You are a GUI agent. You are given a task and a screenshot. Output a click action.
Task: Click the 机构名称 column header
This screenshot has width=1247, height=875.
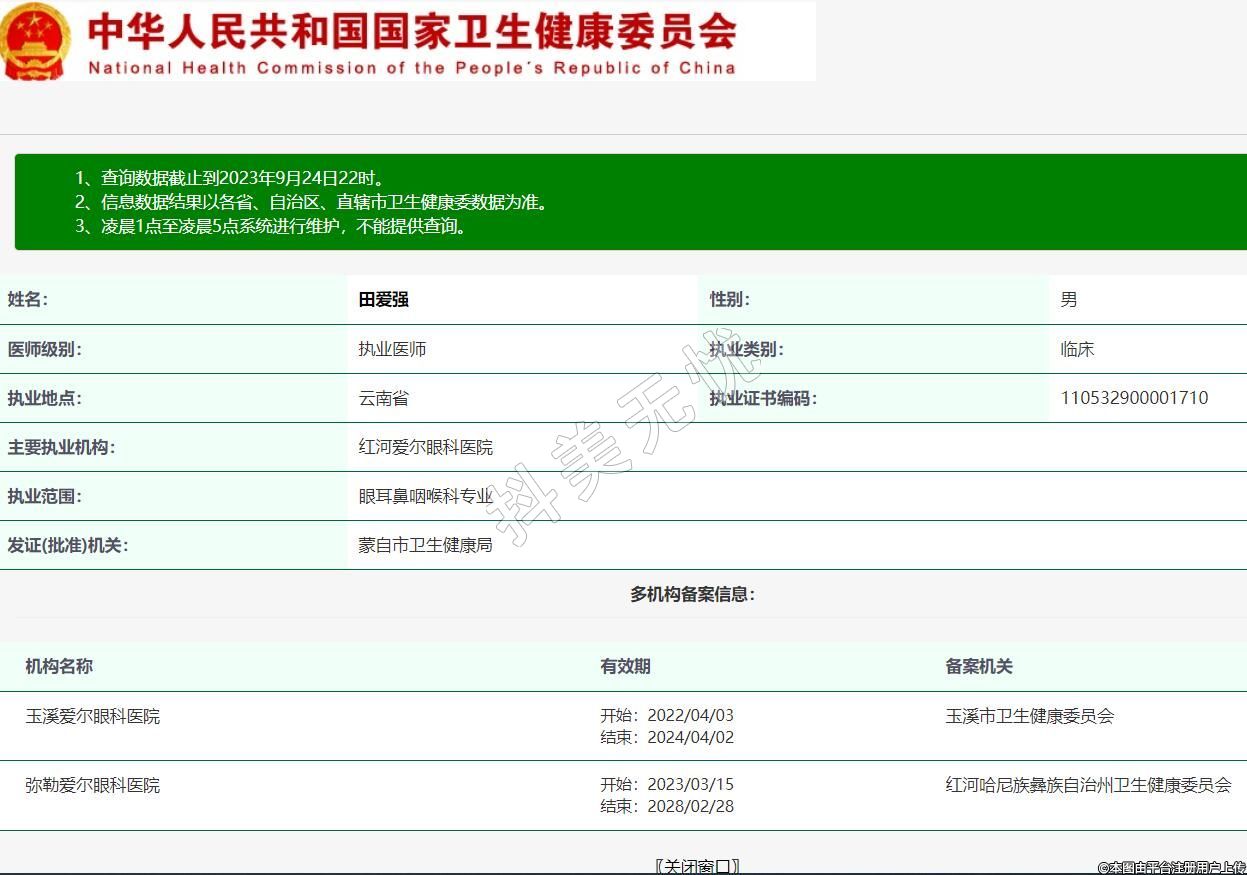59,667
